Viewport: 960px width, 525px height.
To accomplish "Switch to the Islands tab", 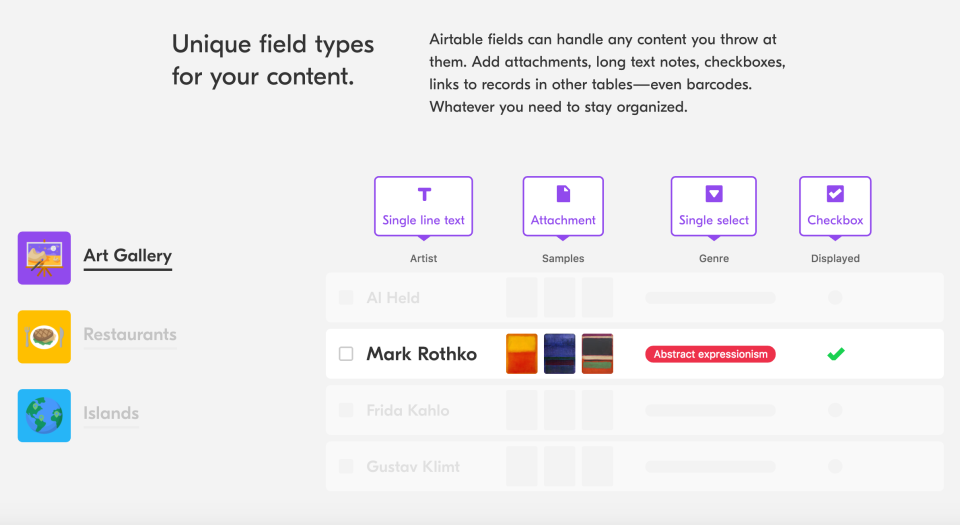I will click(x=111, y=413).
